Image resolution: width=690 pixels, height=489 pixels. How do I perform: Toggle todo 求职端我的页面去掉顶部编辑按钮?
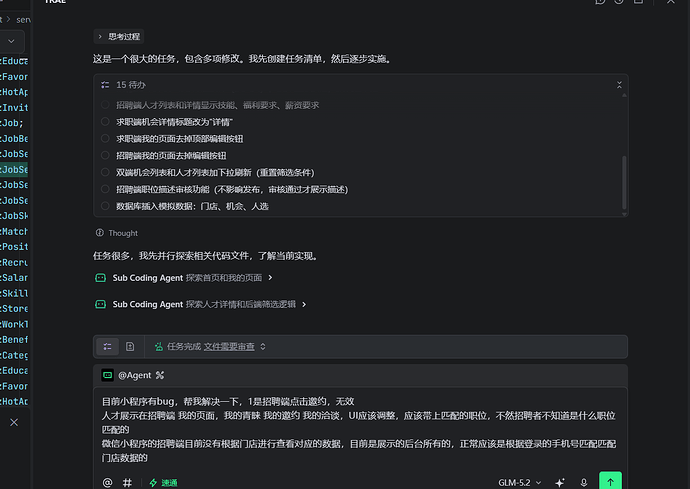click(105, 138)
